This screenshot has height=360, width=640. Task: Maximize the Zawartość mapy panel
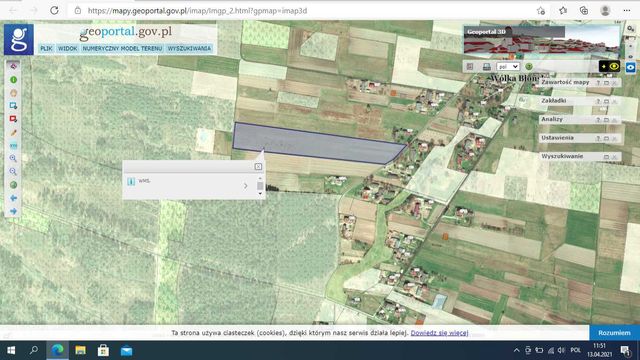[x=606, y=82]
